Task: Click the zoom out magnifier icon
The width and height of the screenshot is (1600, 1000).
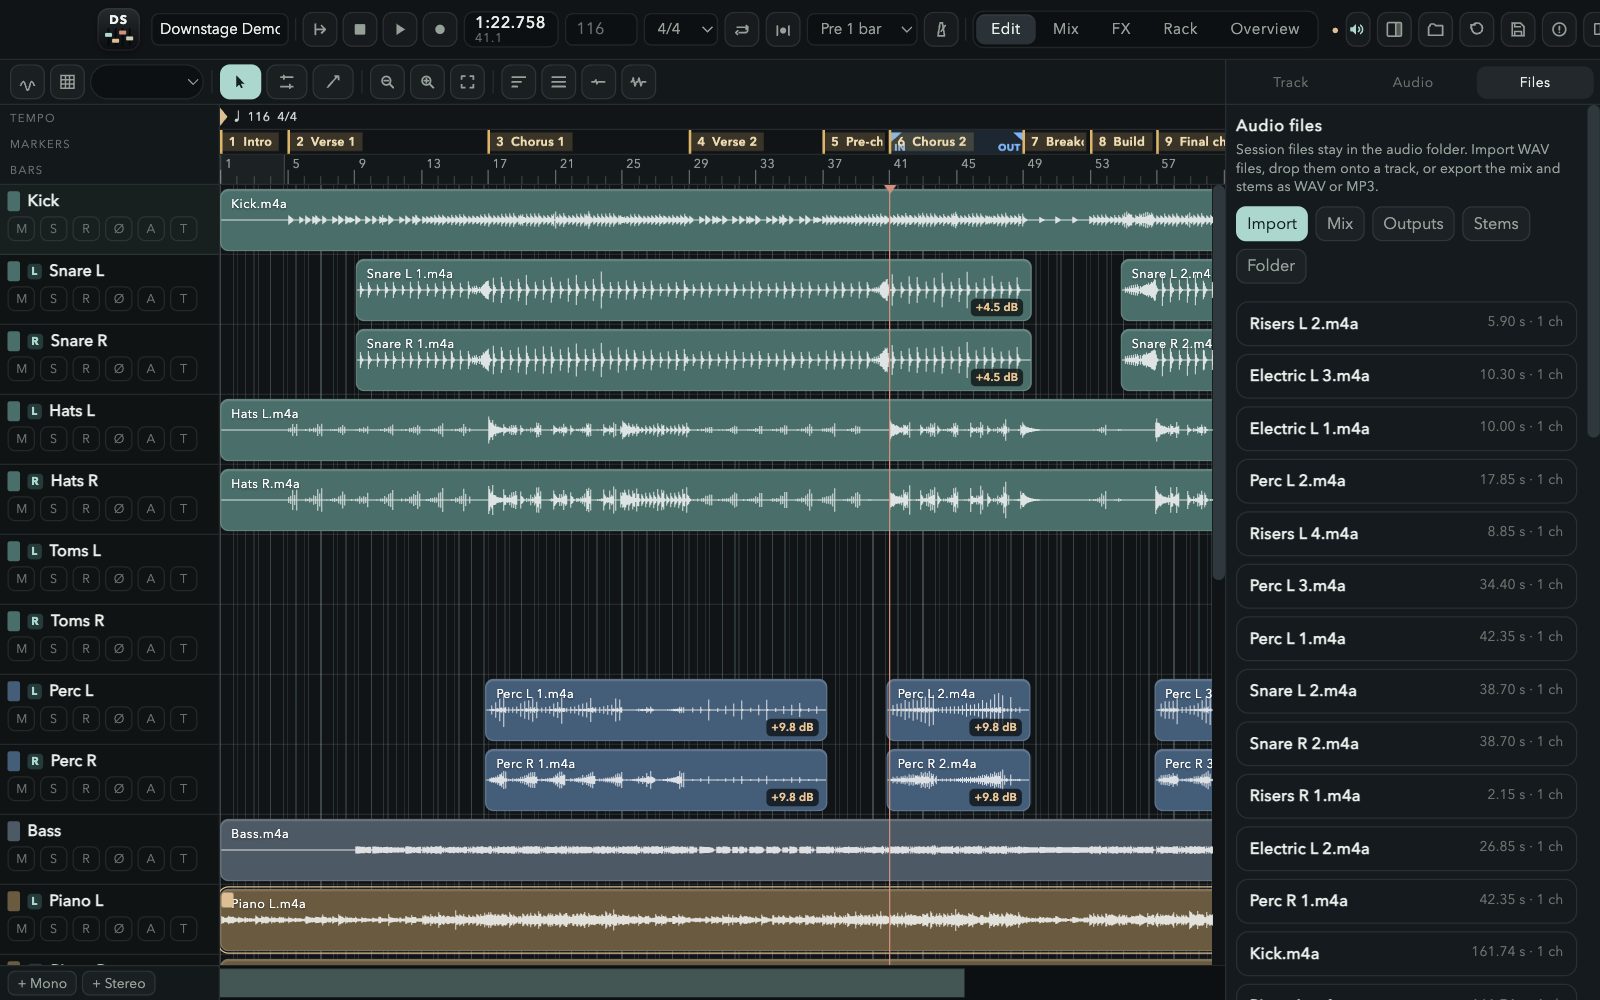Action: point(387,82)
